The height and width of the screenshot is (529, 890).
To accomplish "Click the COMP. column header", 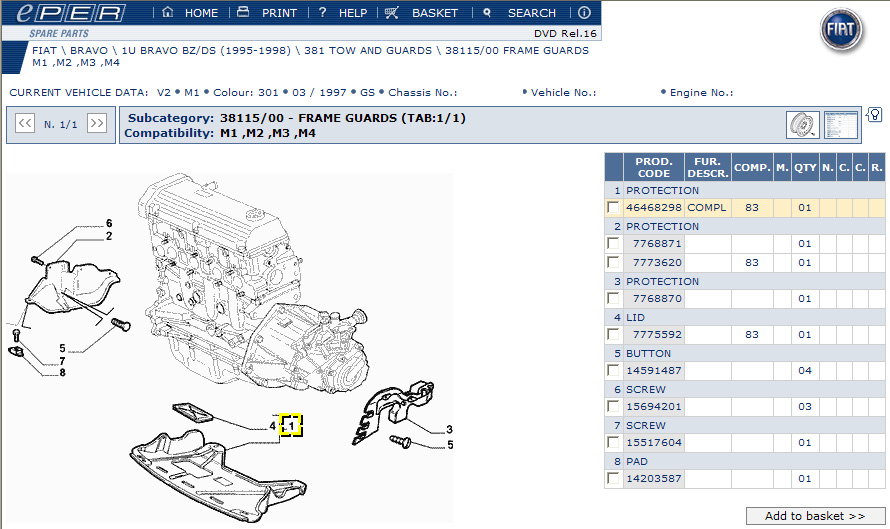I will [752, 167].
